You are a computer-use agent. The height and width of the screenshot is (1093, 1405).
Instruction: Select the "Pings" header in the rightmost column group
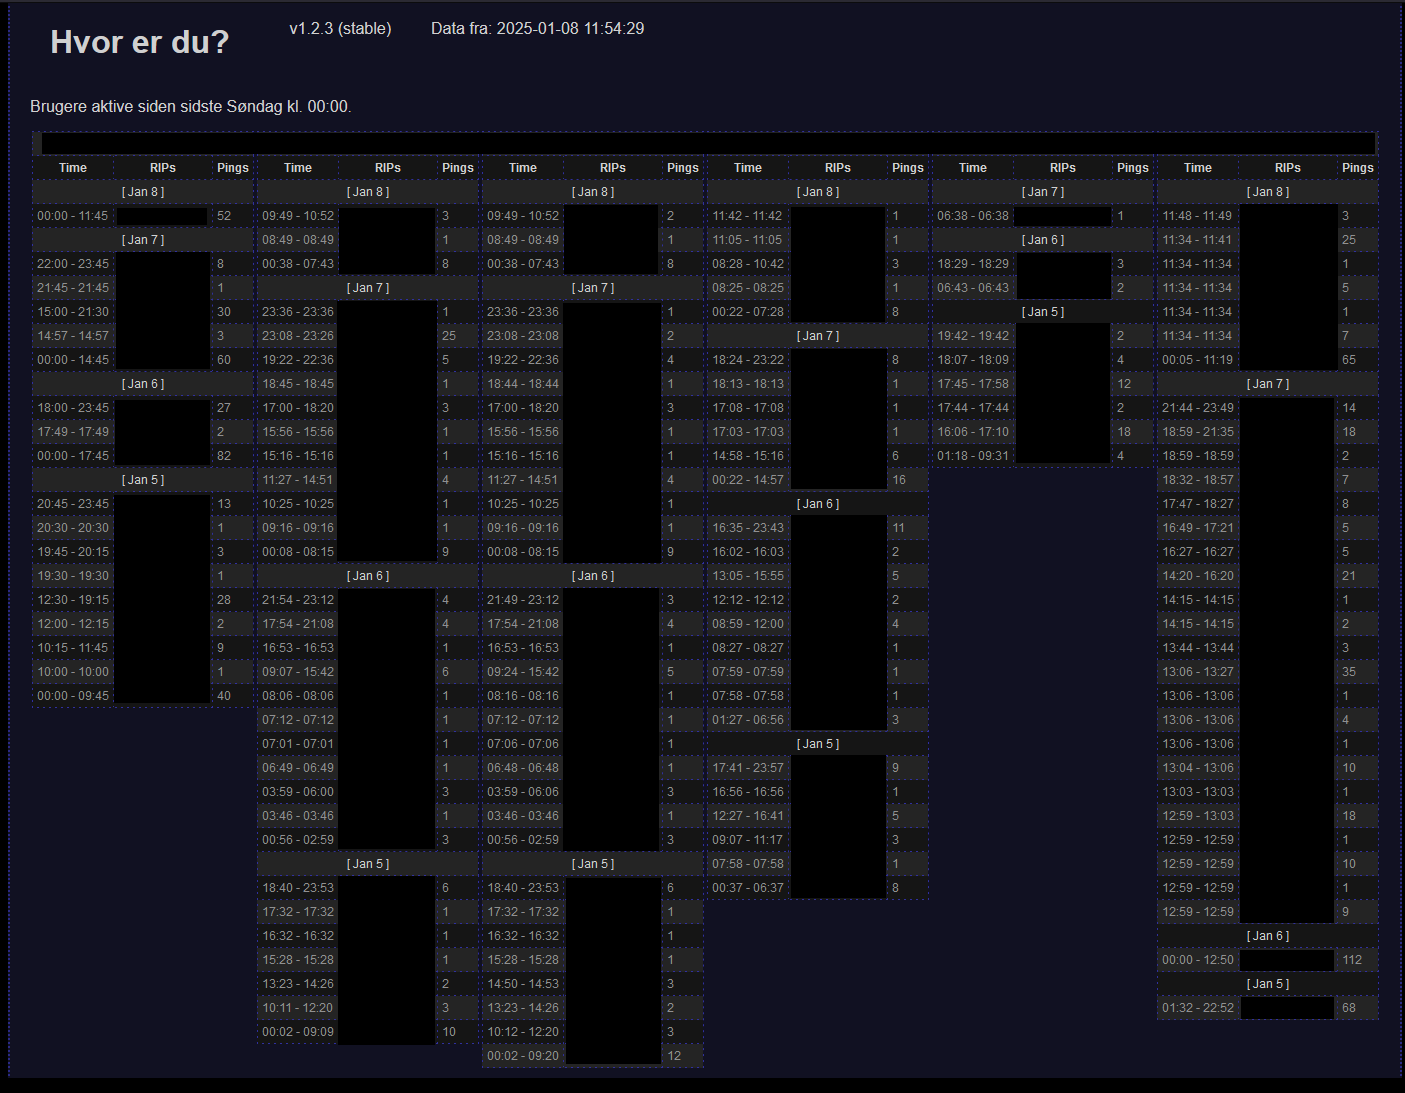1357,167
